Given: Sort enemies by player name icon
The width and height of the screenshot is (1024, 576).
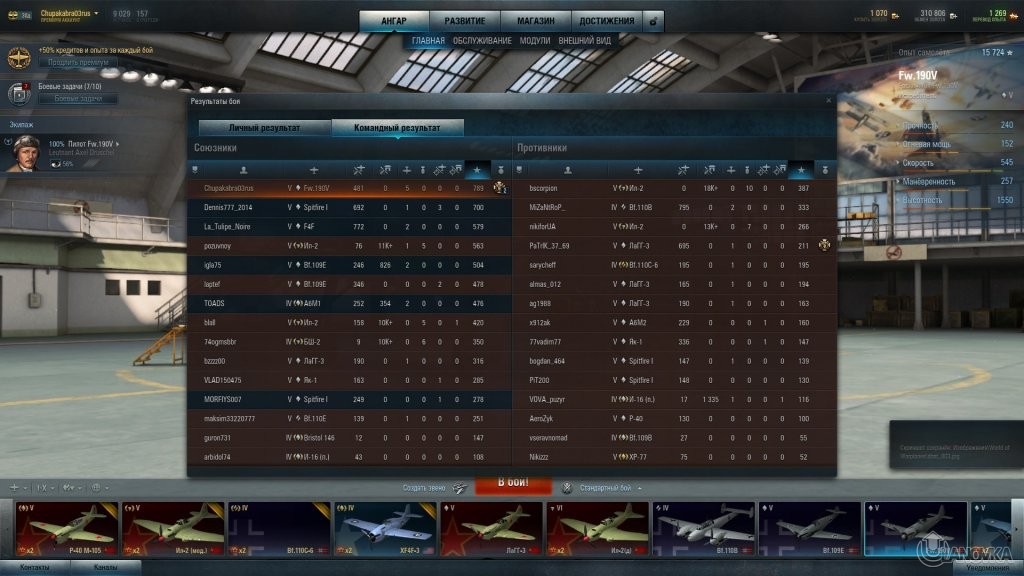Looking at the screenshot, I should click(x=568, y=170).
